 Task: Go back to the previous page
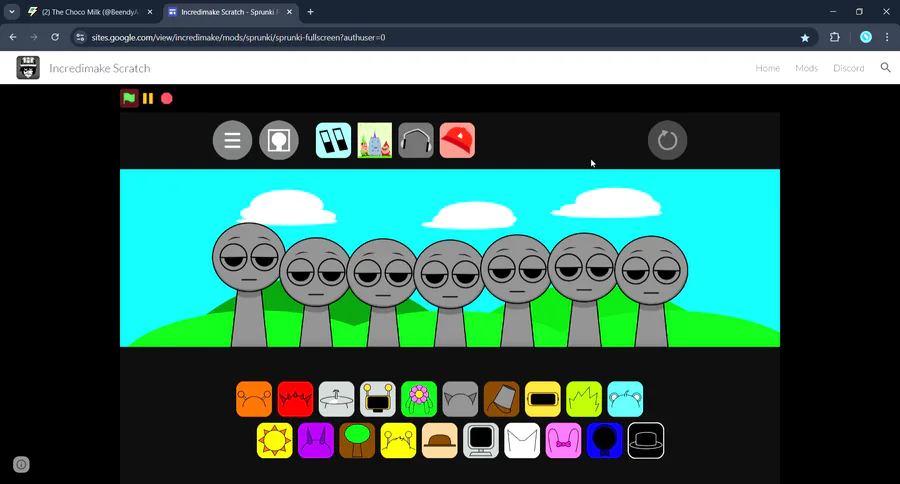pos(13,37)
